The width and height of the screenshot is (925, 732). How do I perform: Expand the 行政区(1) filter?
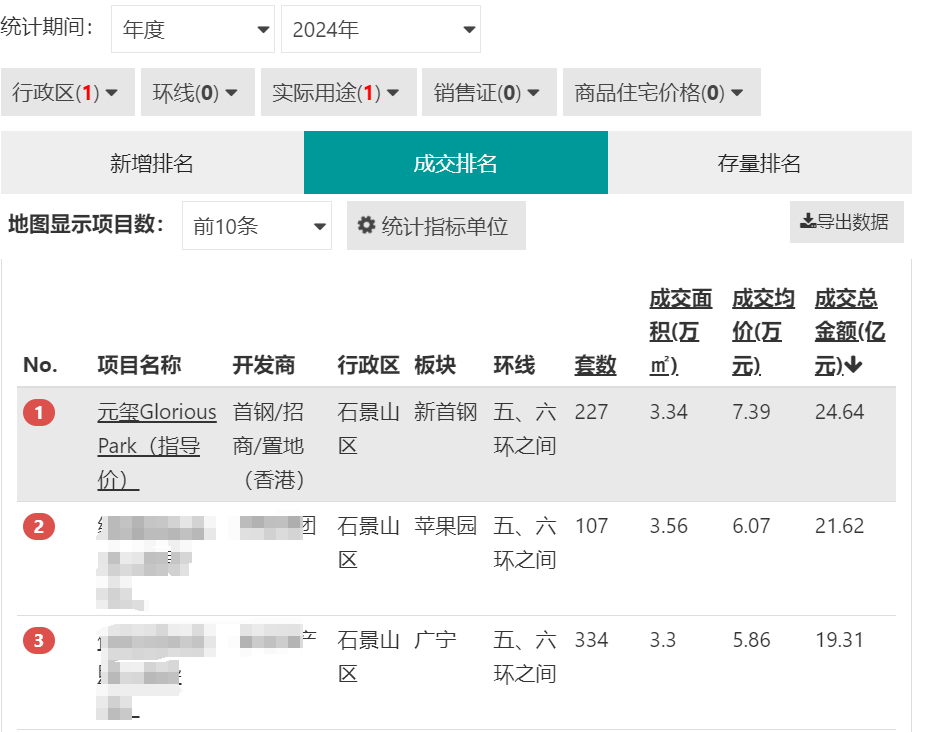click(68, 92)
